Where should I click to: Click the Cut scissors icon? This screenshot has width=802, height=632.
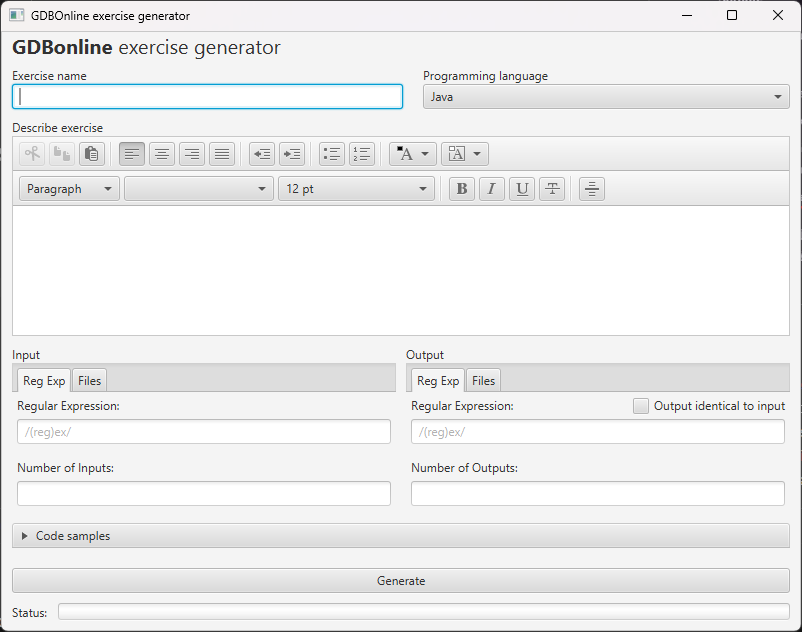32,154
